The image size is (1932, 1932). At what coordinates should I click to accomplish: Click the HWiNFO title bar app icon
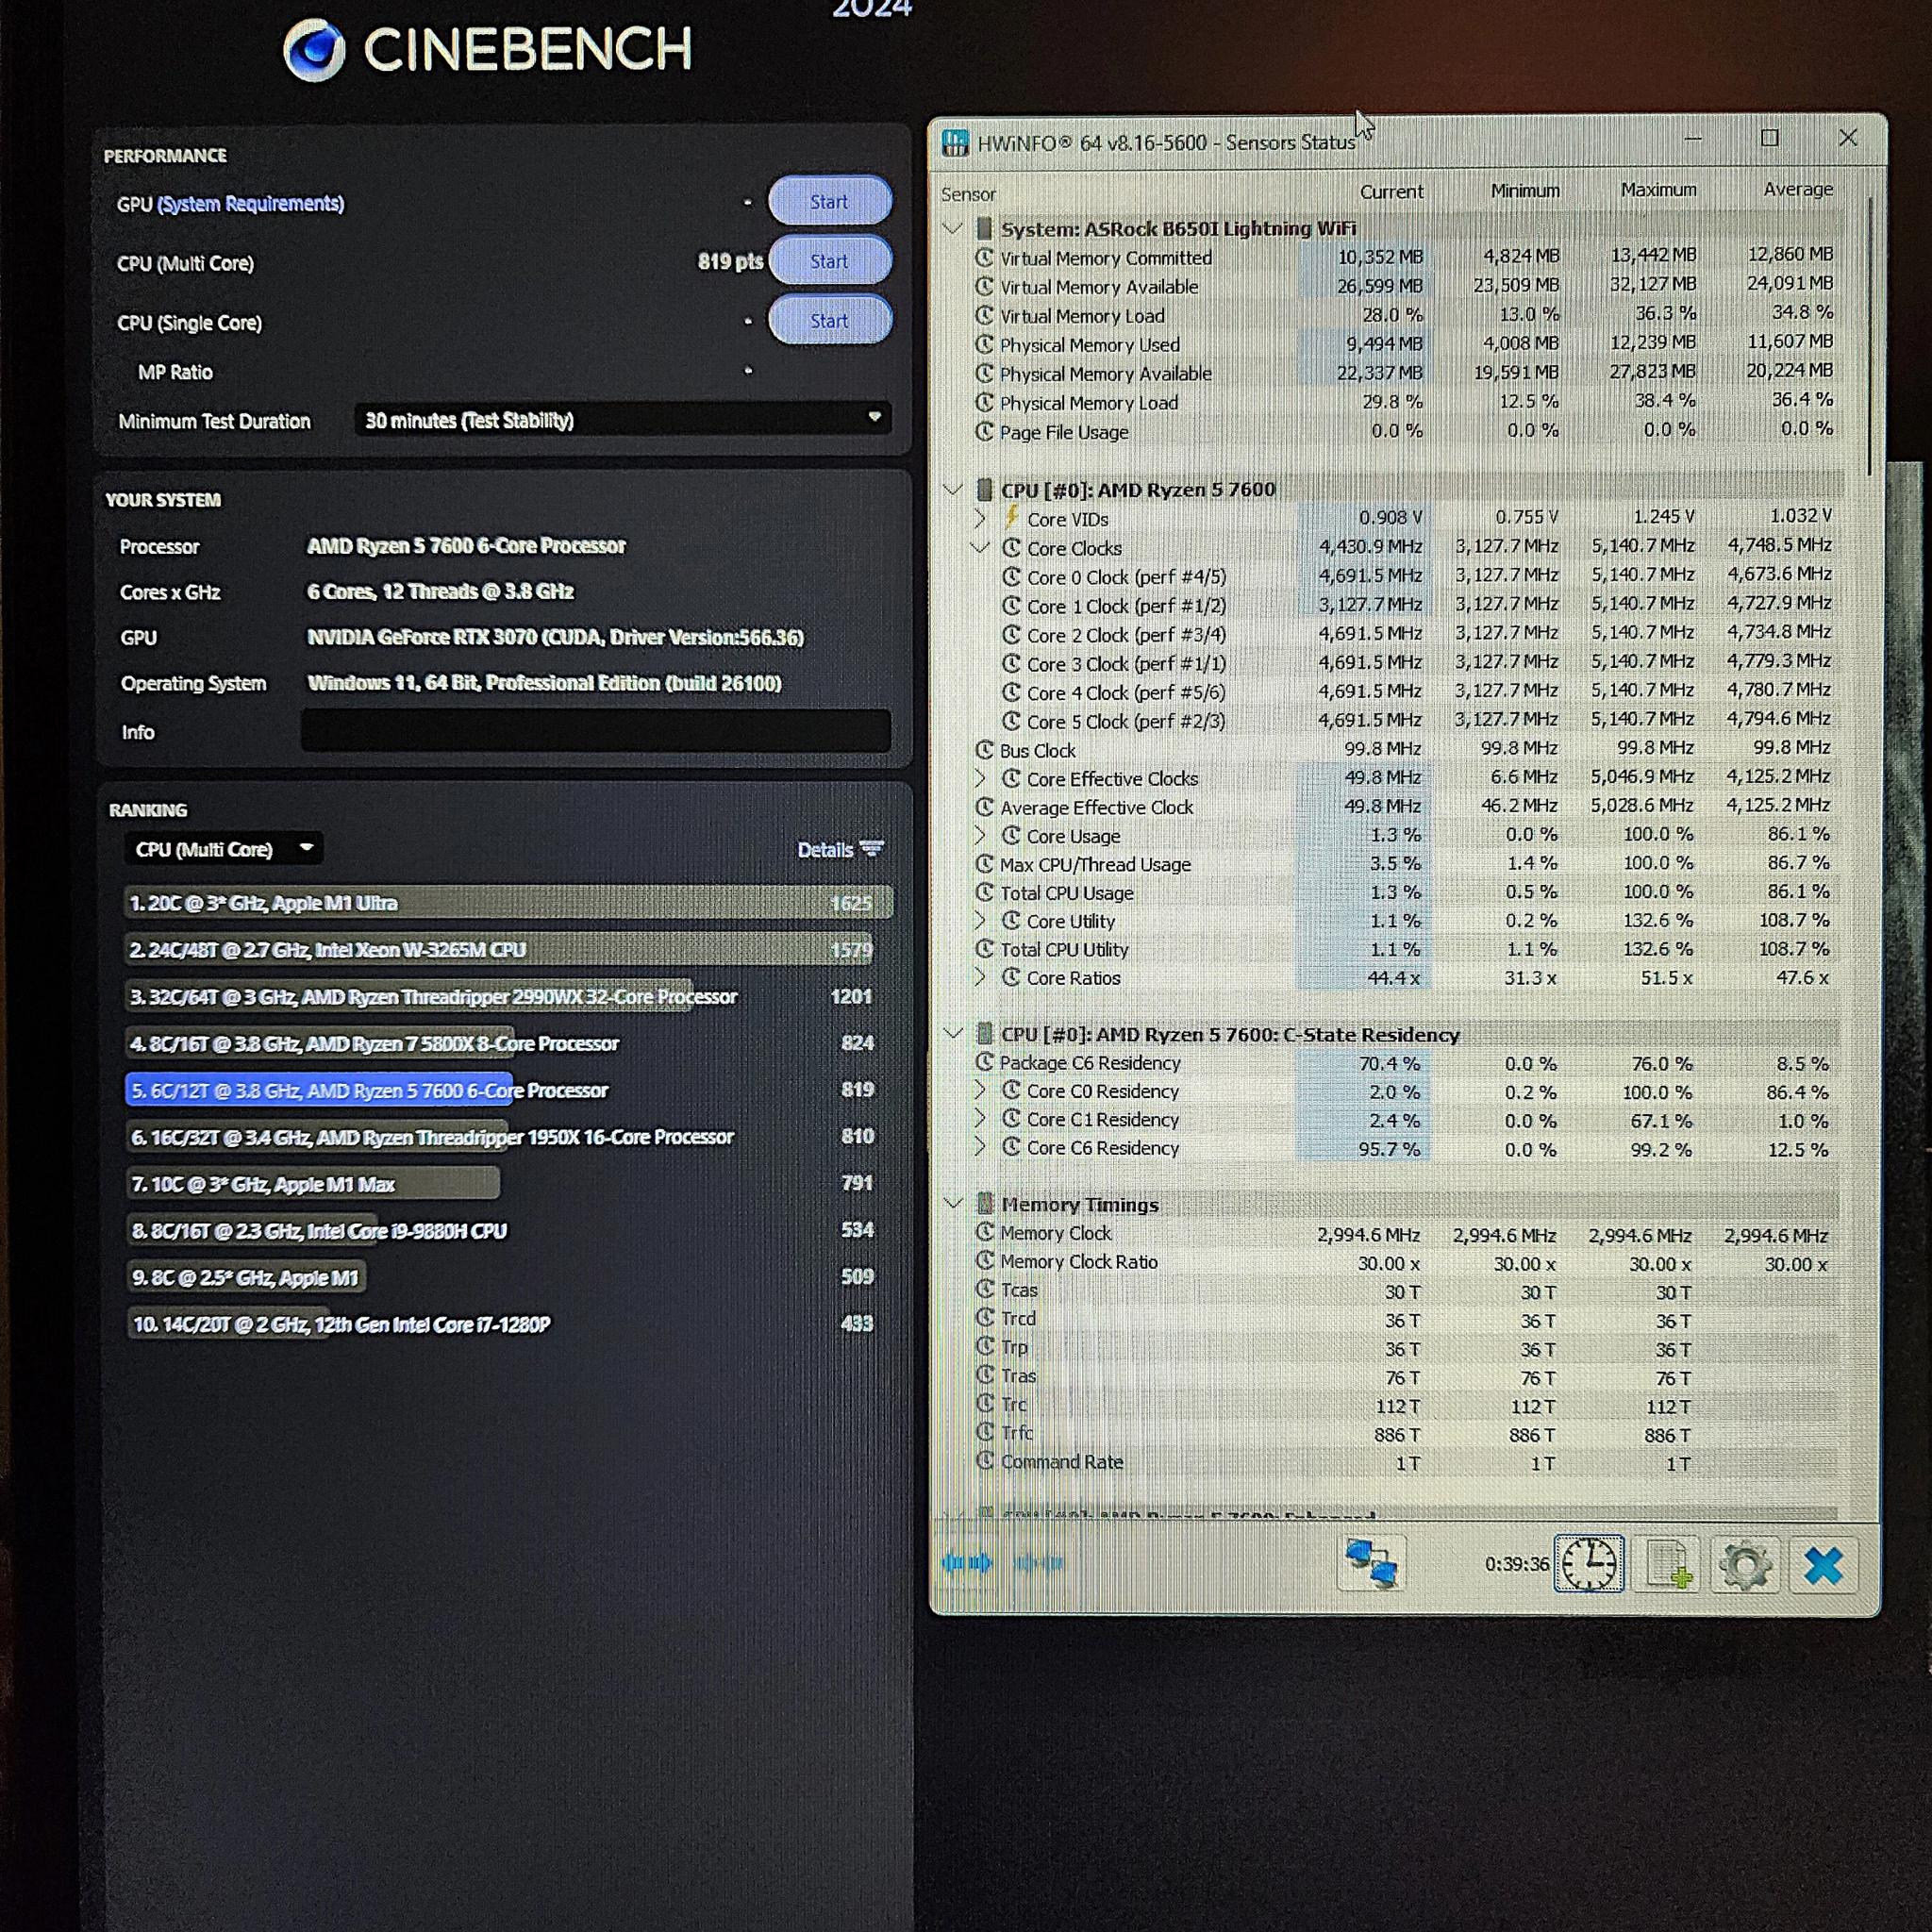coord(956,143)
